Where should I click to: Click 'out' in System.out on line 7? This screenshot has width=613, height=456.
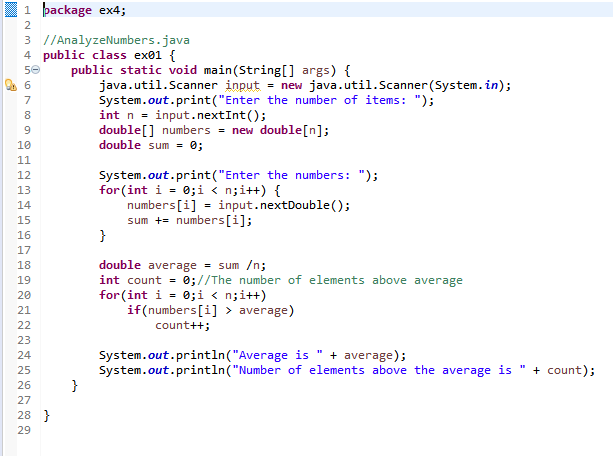point(158,101)
